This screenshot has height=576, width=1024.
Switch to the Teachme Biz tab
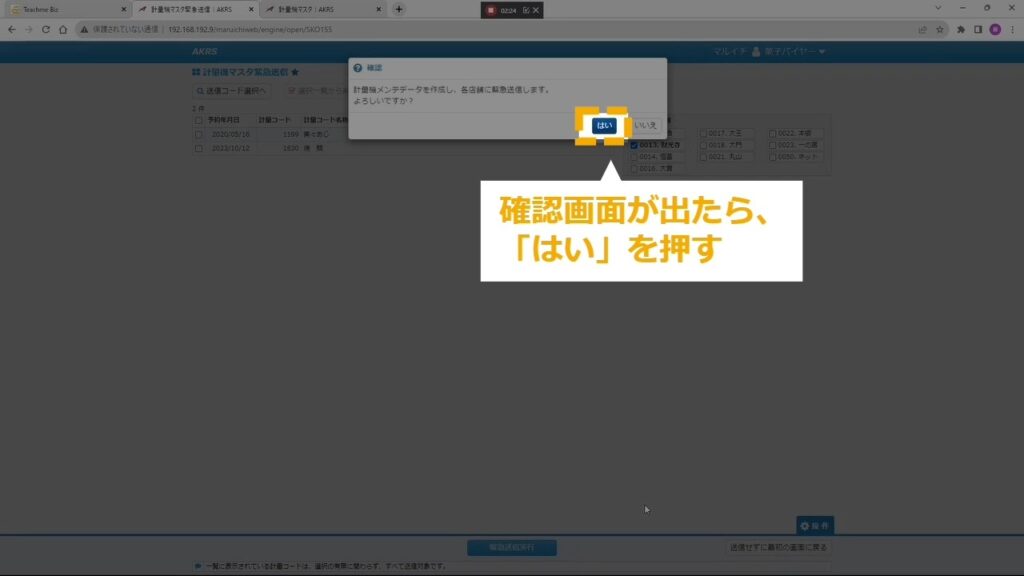coord(65,9)
